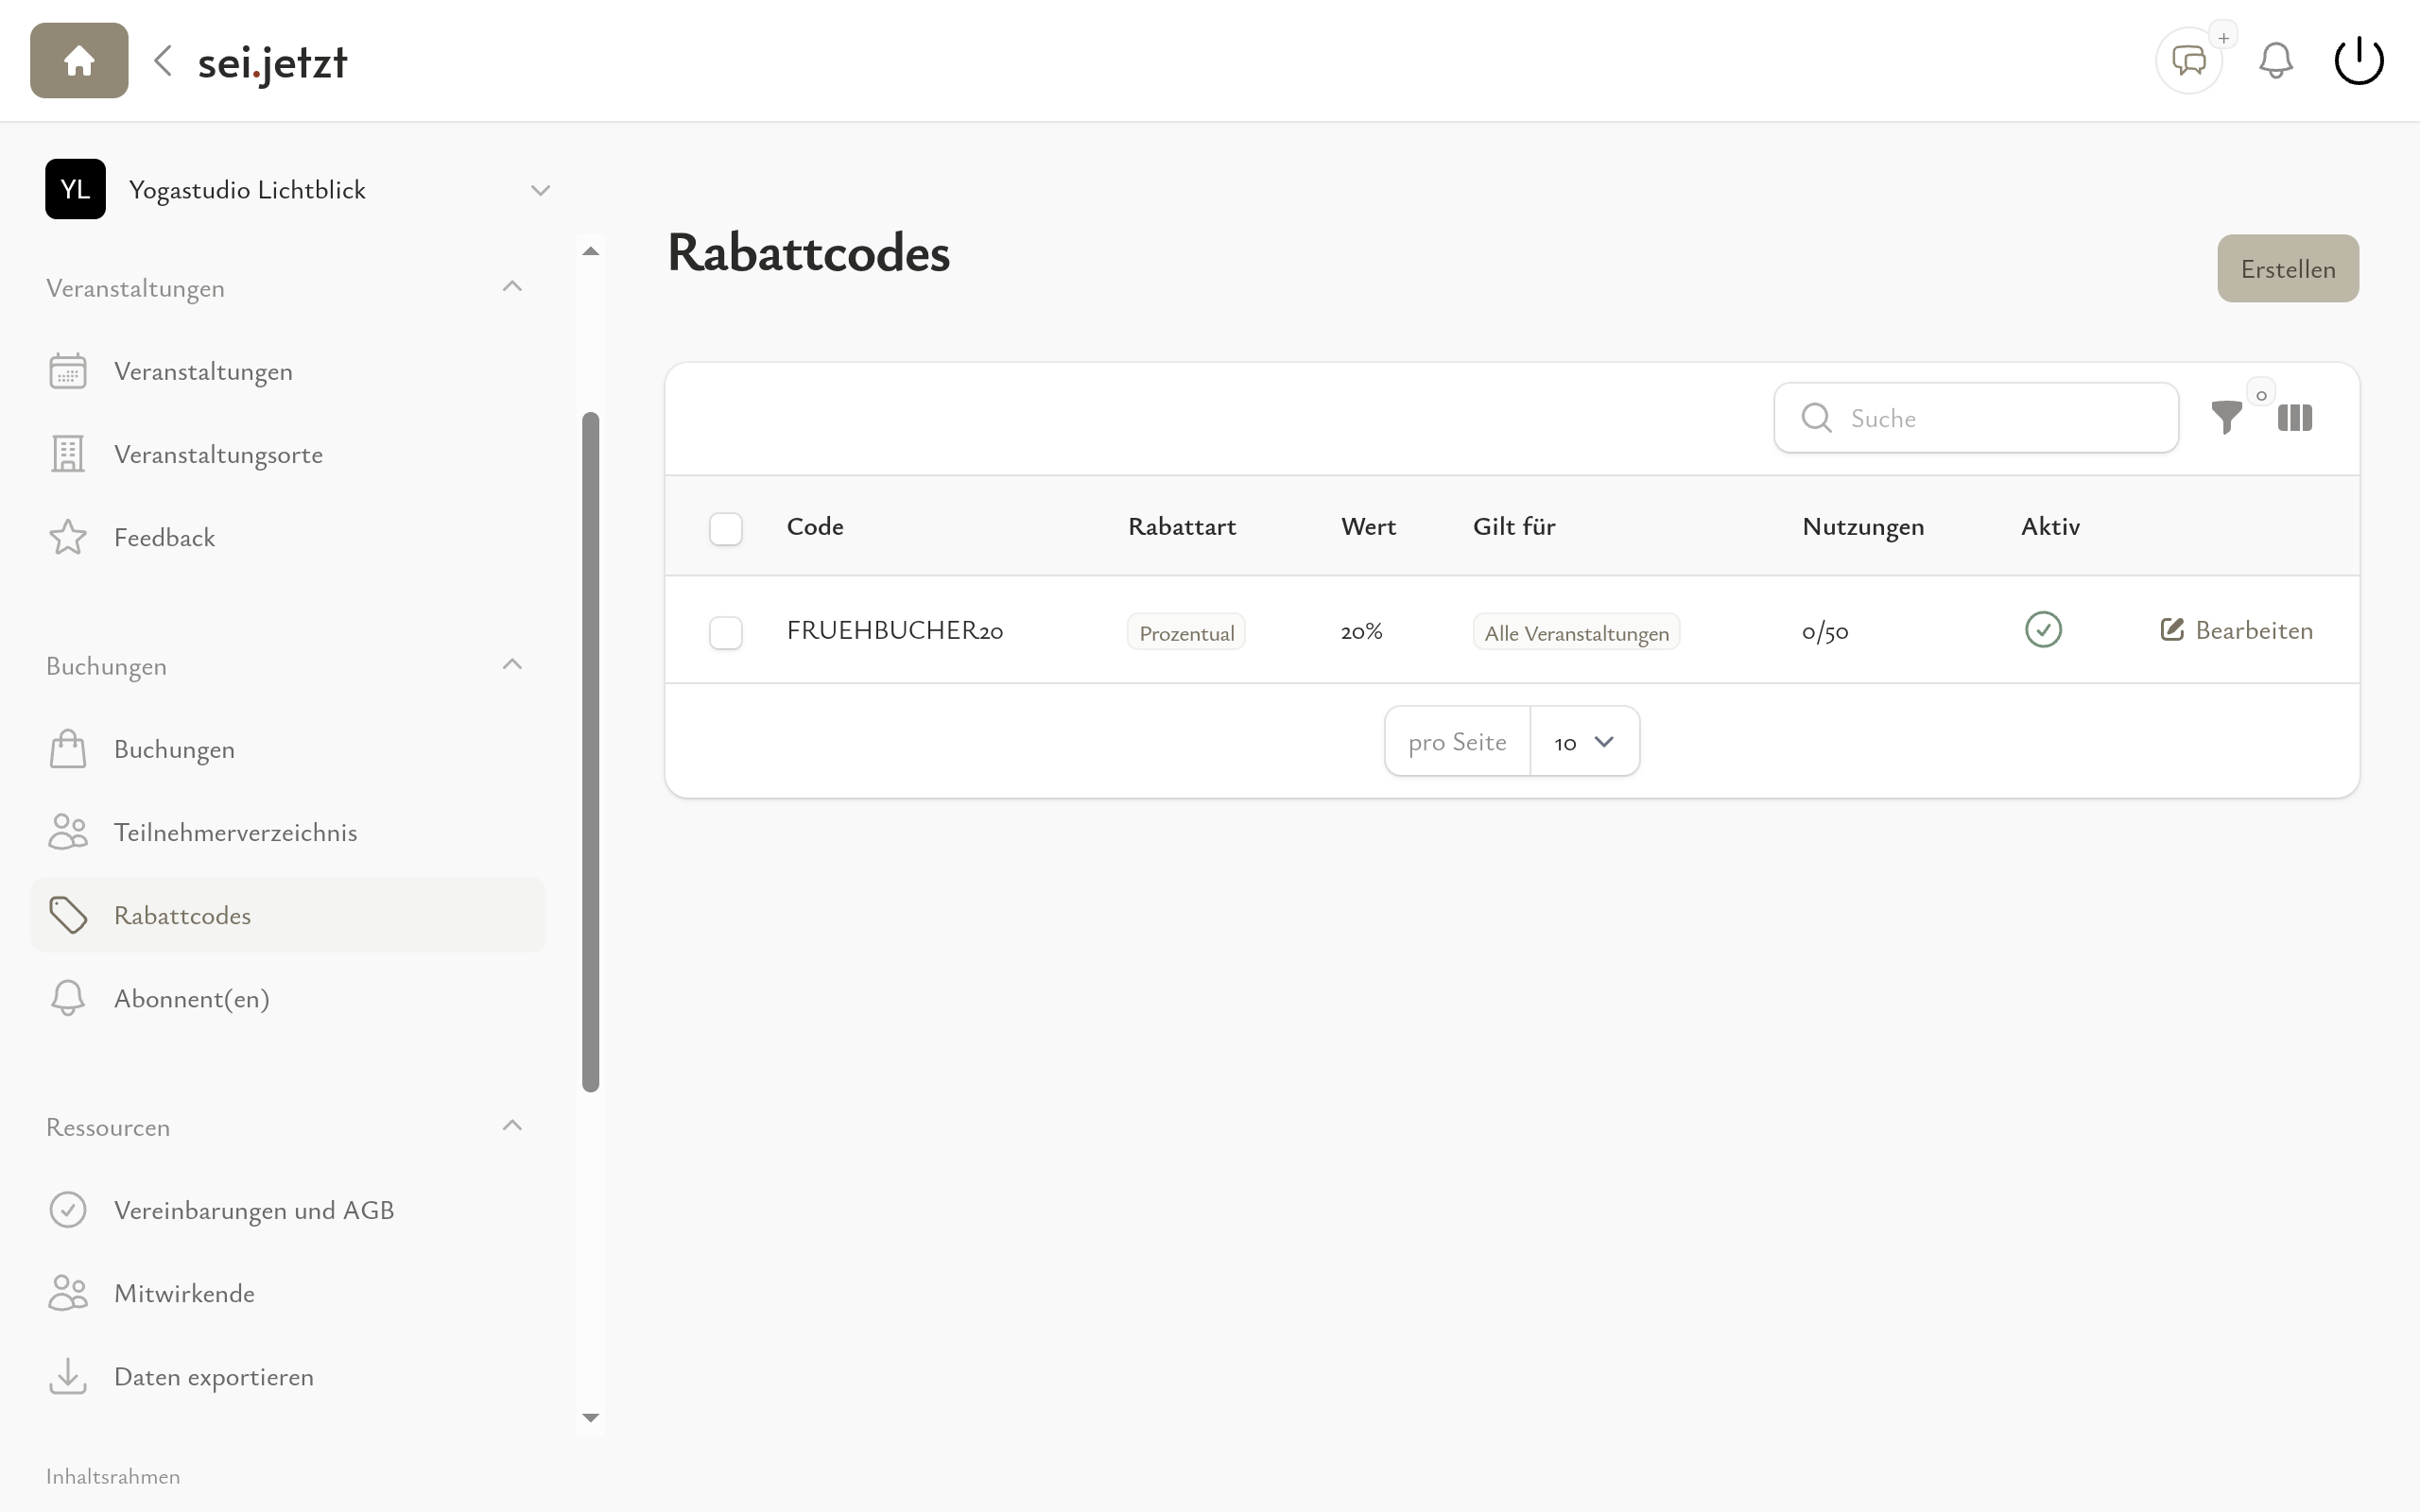Click the Aktiv checkmark for FRUEHBUCHER20
2420x1512 pixels.
(x=2043, y=630)
